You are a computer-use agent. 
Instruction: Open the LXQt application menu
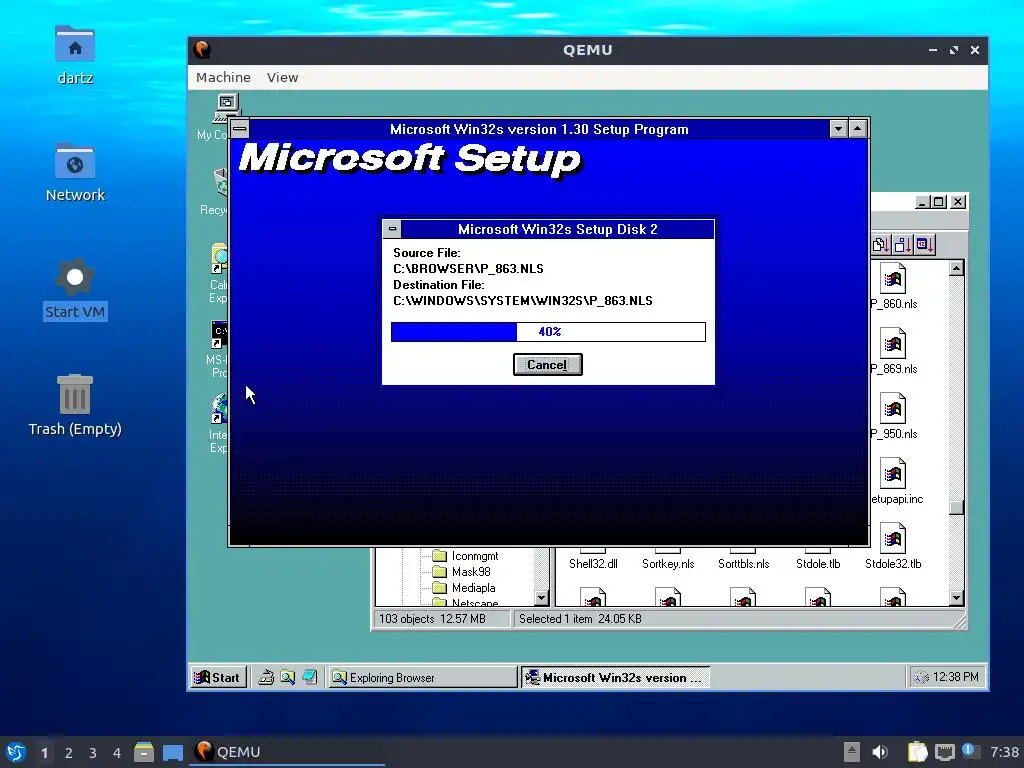pos(15,752)
